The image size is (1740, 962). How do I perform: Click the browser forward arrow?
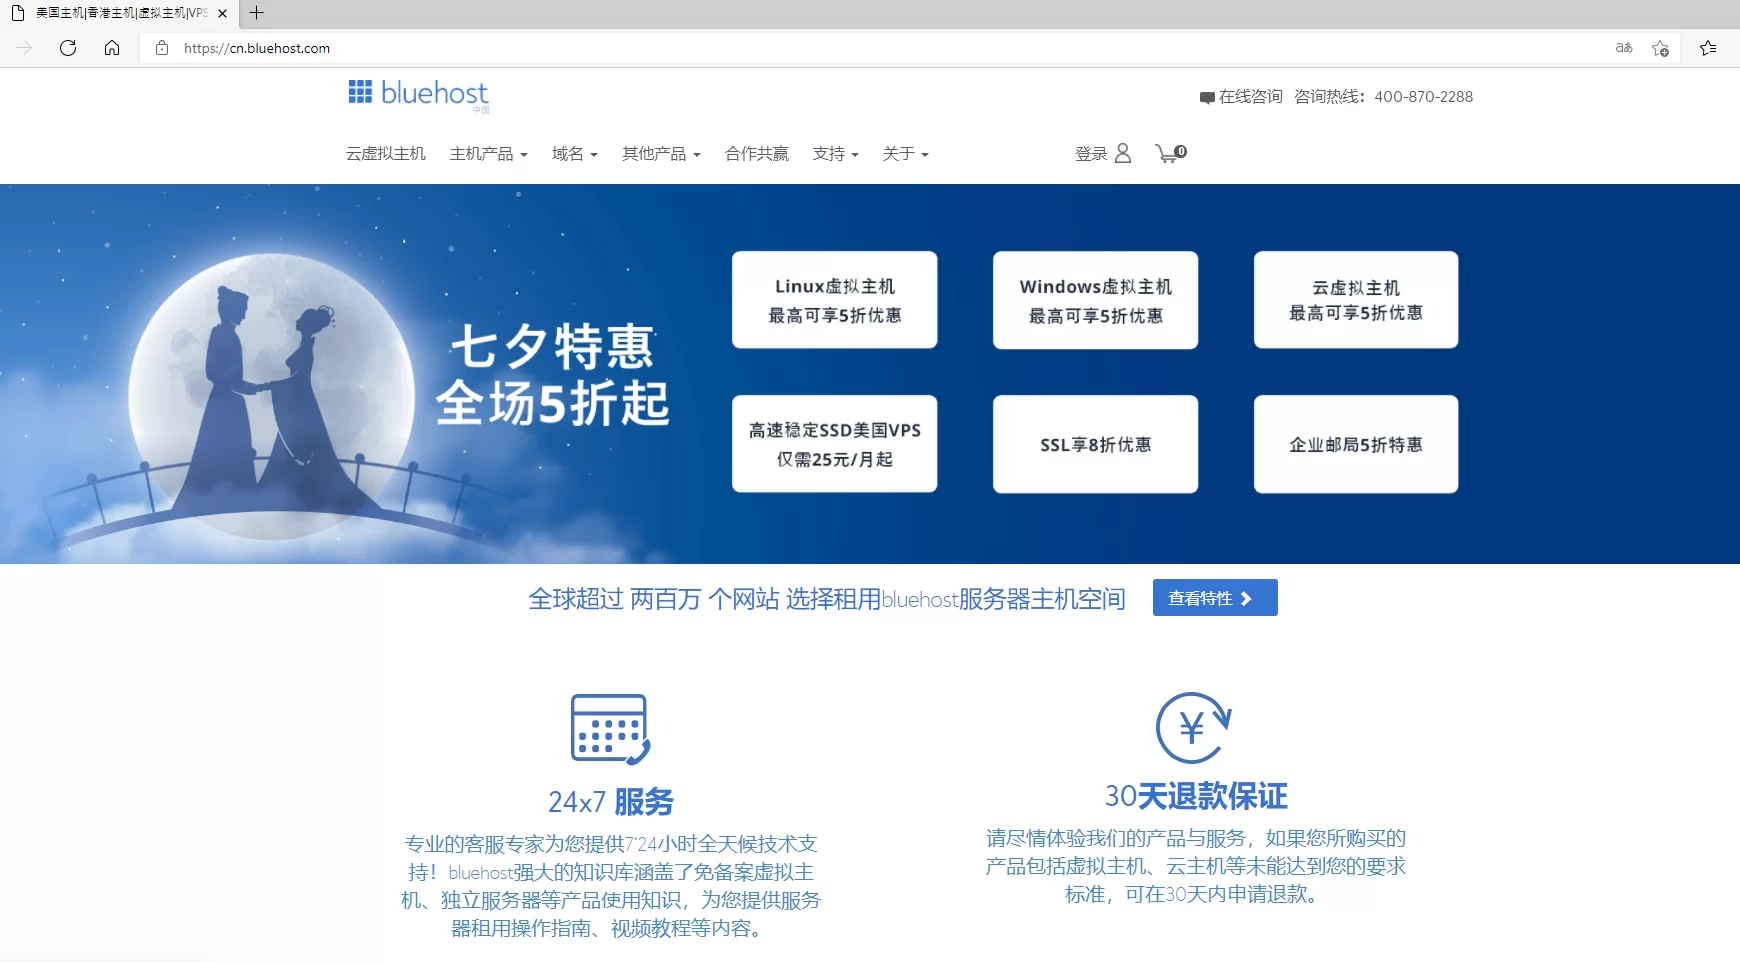click(24, 48)
